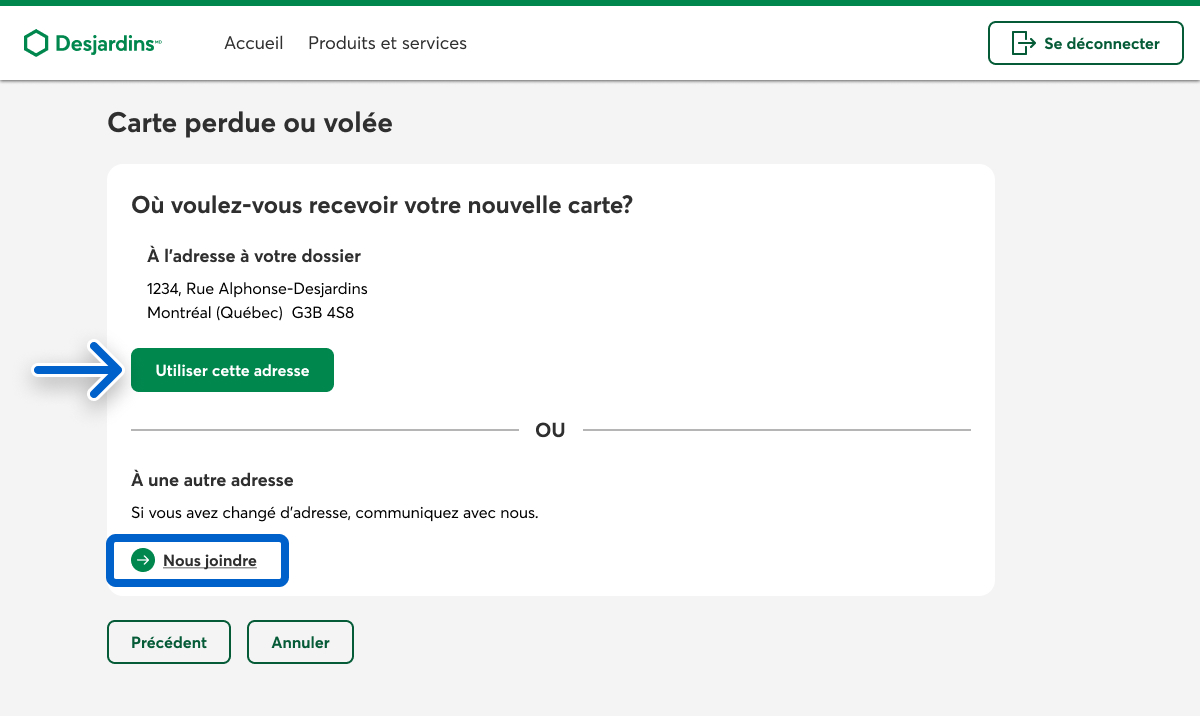This screenshot has height=716, width=1200.
Task: Click the À une autre adresse heading
Action: point(212,480)
